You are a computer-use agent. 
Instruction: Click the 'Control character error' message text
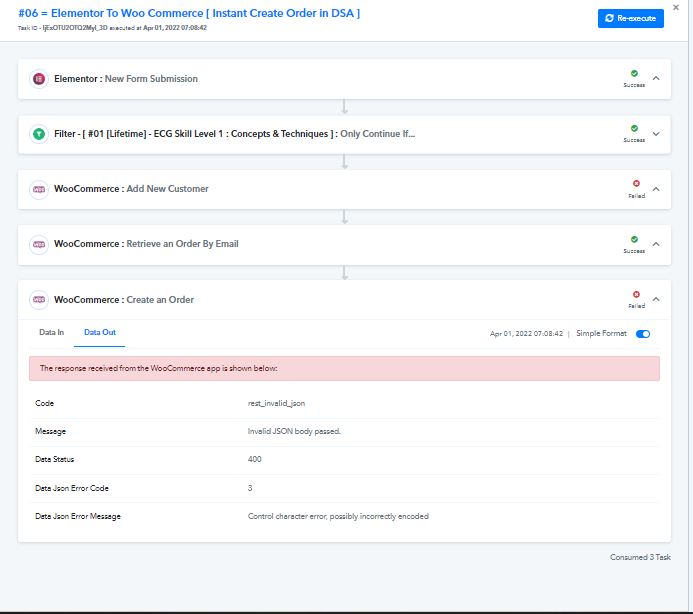click(338, 516)
